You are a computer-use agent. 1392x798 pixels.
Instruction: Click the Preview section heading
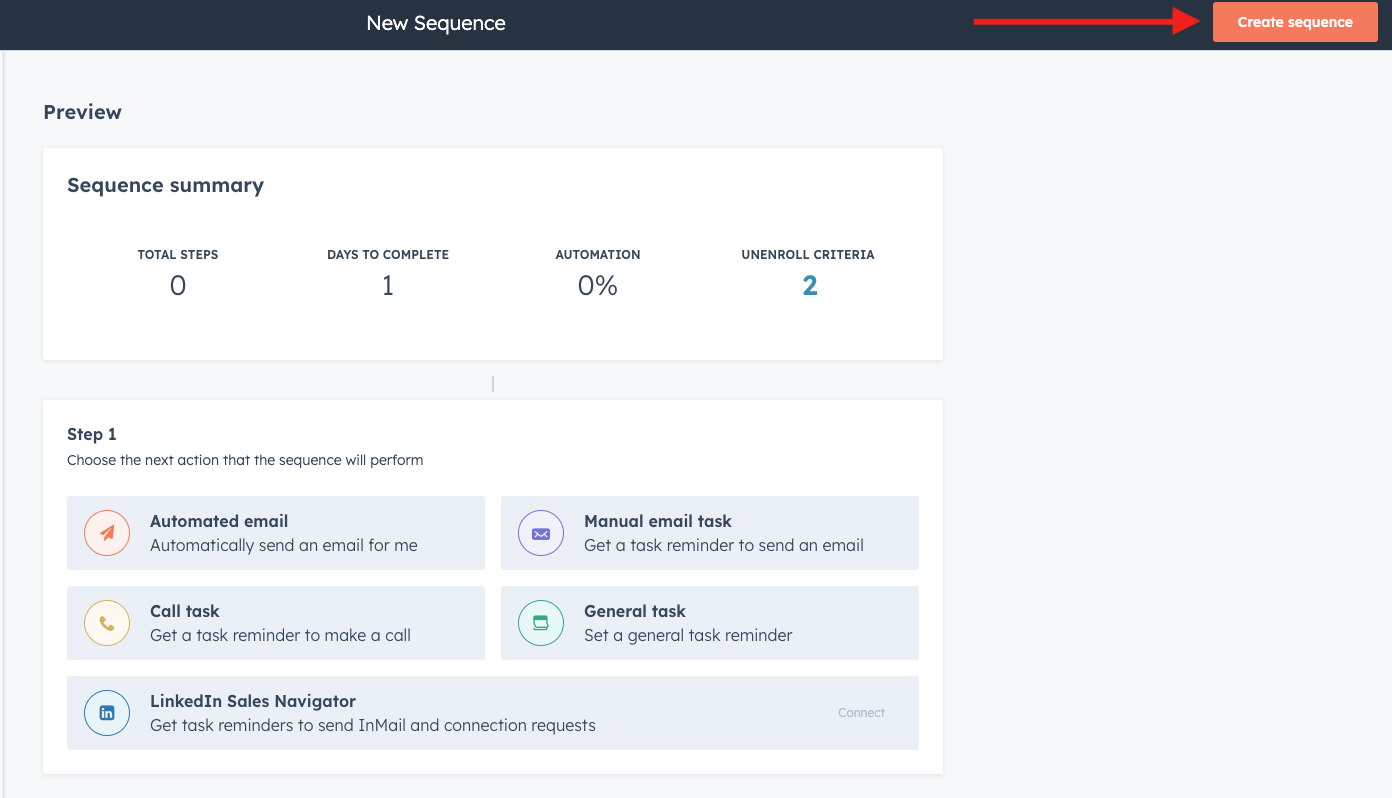point(82,112)
